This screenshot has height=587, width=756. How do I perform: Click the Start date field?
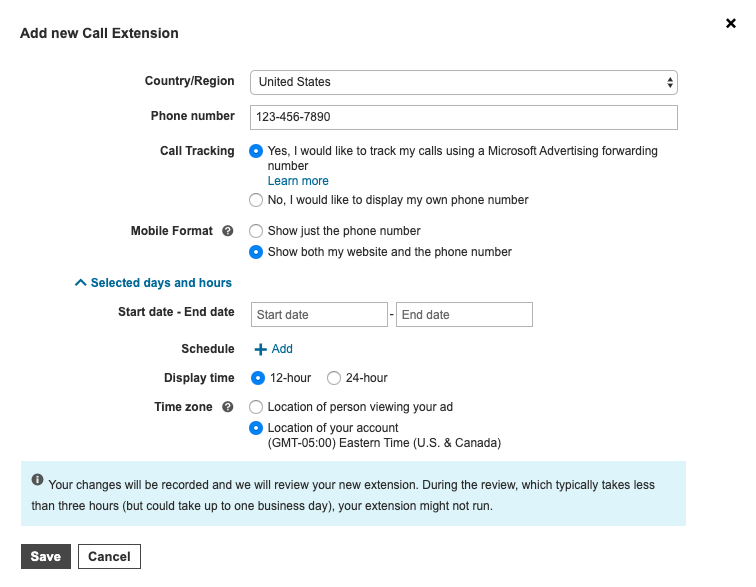pyautogui.click(x=319, y=315)
